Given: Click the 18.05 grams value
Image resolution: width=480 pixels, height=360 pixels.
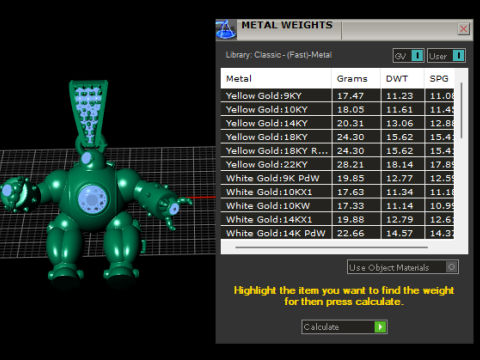Looking at the screenshot, I should point(350,110).
